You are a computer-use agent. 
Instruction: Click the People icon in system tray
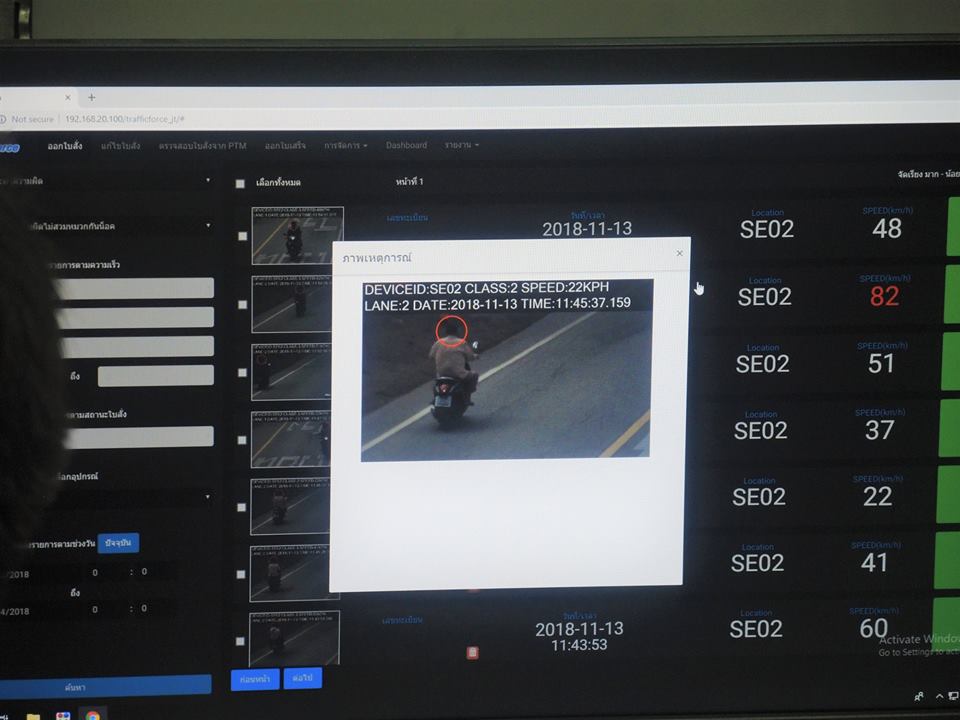click(x=919, y=696)
